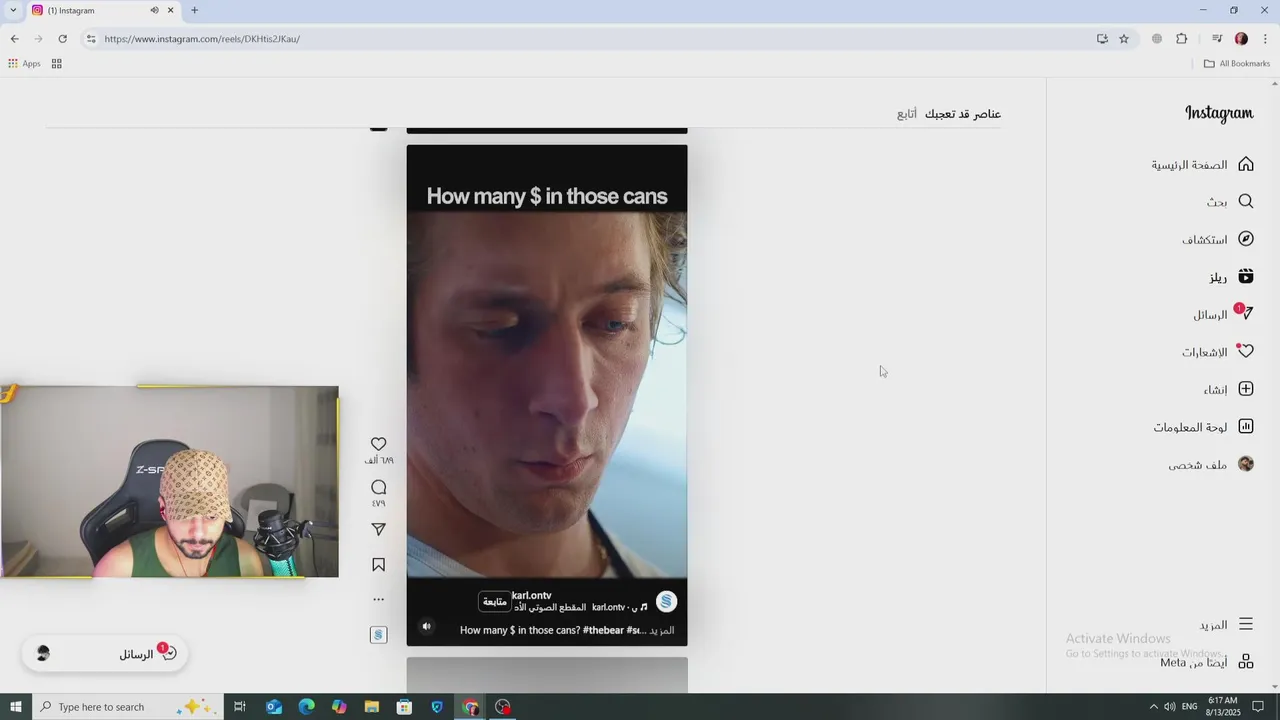Open the All Bookmarks folder
The height and width of the screenshot is (720, 1280).
point(1237,64)
